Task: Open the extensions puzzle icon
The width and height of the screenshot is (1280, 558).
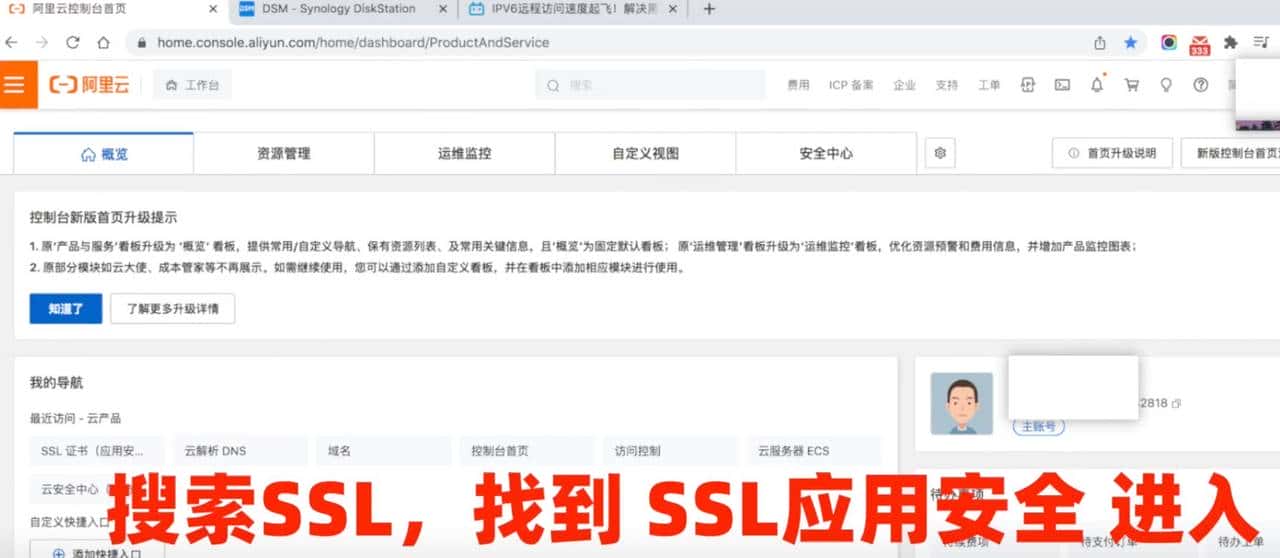Action: [x=1231, y=43]
